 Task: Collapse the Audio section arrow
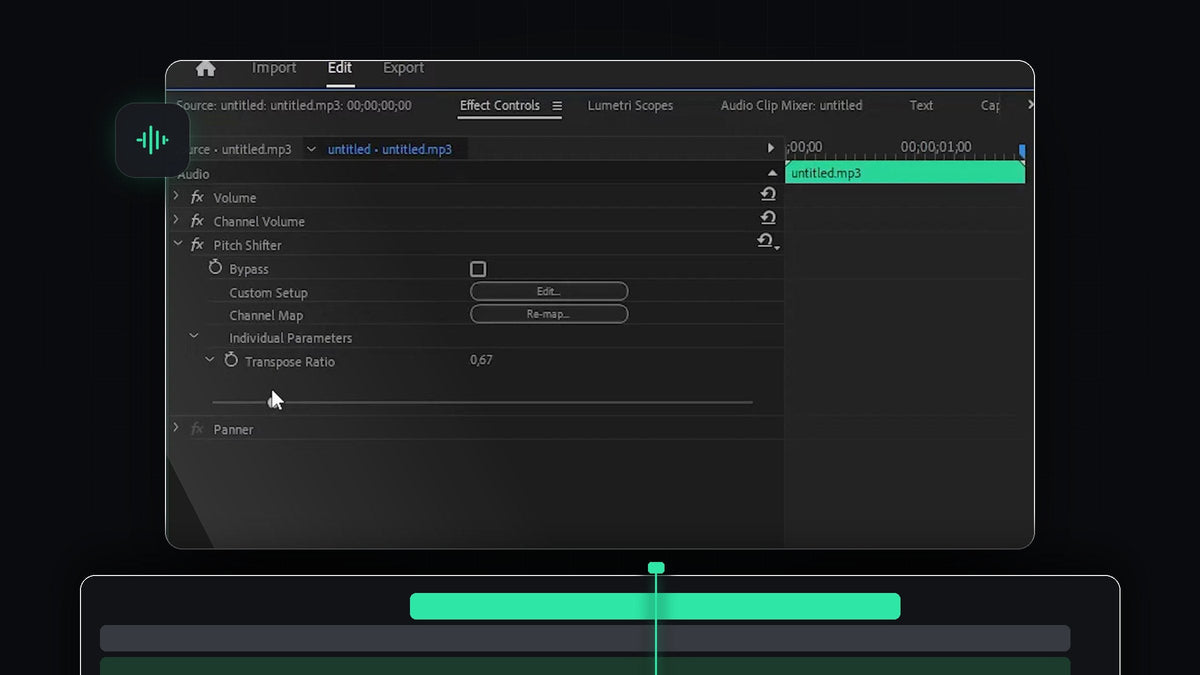pos(772,174)
